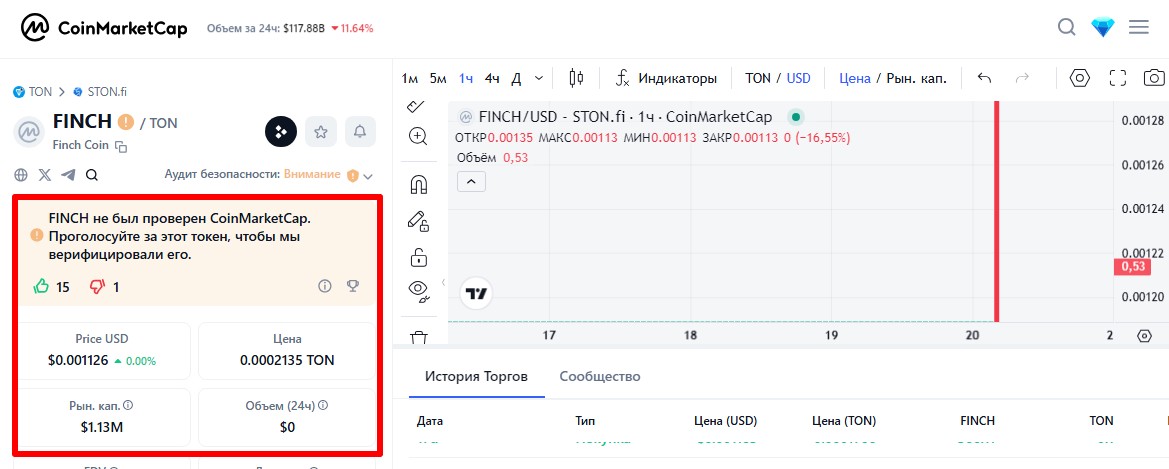This screenshot has width=1169, height=469.
Task: Show Цена on the chart
Action: click(x=854, y=78)
